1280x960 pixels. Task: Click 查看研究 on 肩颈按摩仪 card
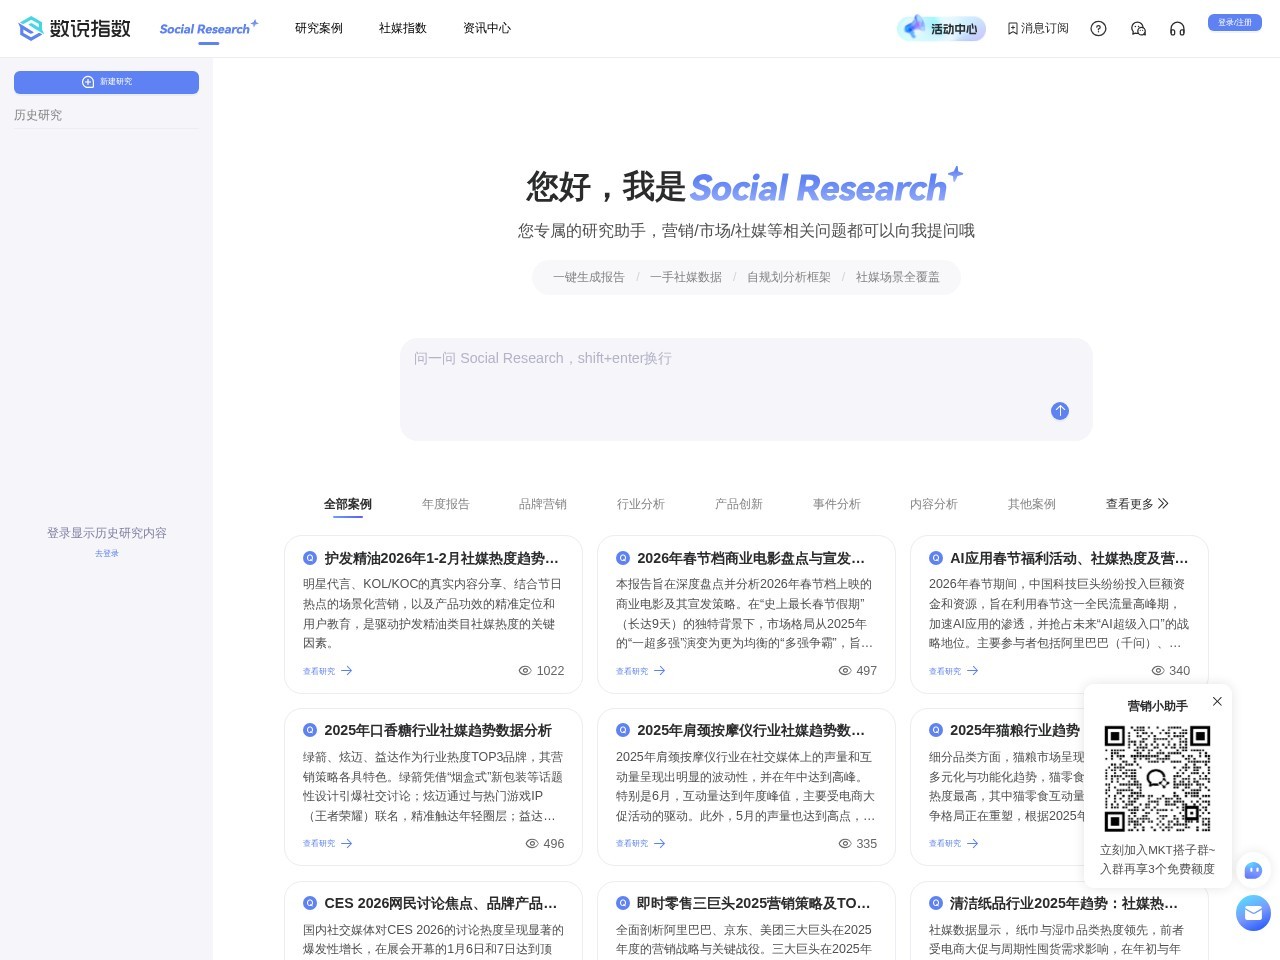coord(641,843)
